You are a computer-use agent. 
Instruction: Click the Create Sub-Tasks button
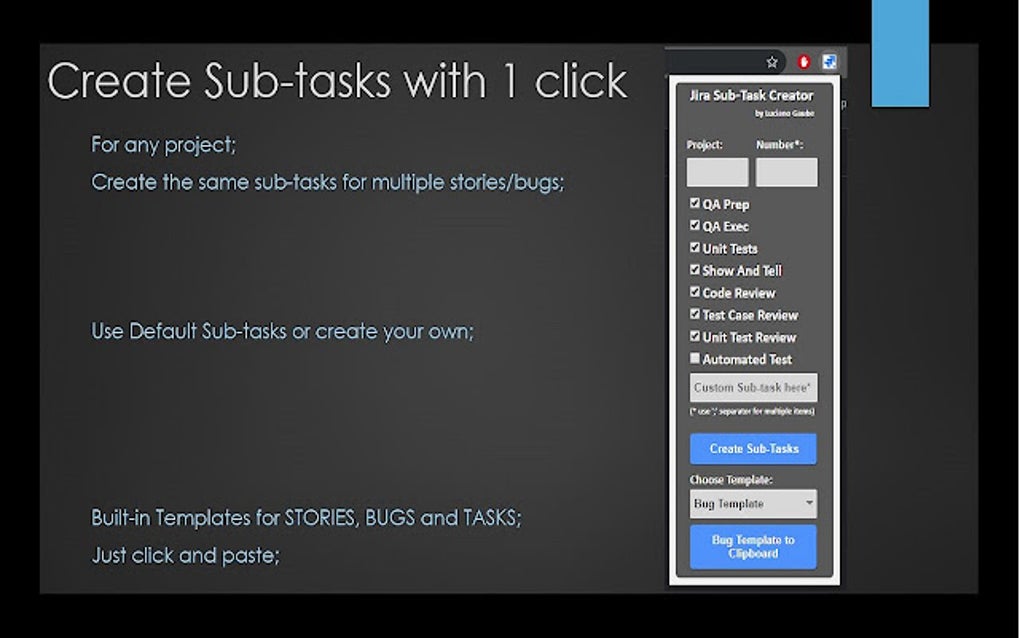pos(753,449)
